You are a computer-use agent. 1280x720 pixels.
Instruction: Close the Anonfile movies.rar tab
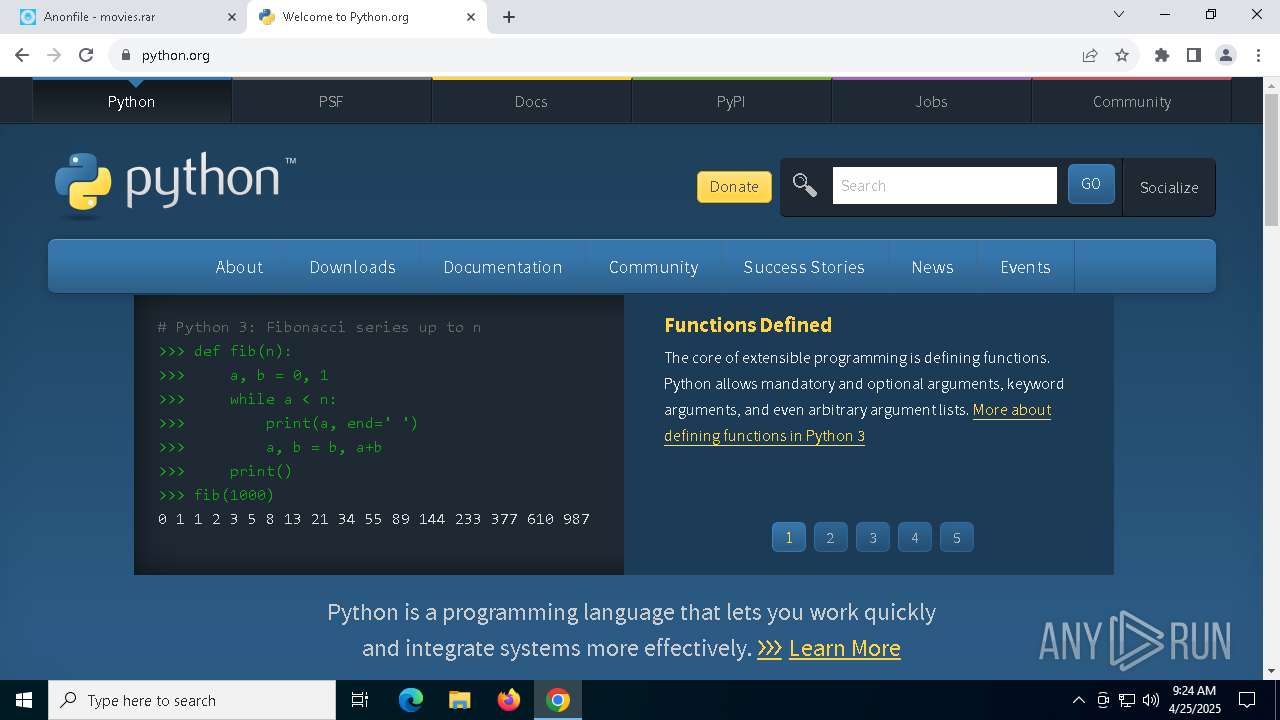point(232,17)
